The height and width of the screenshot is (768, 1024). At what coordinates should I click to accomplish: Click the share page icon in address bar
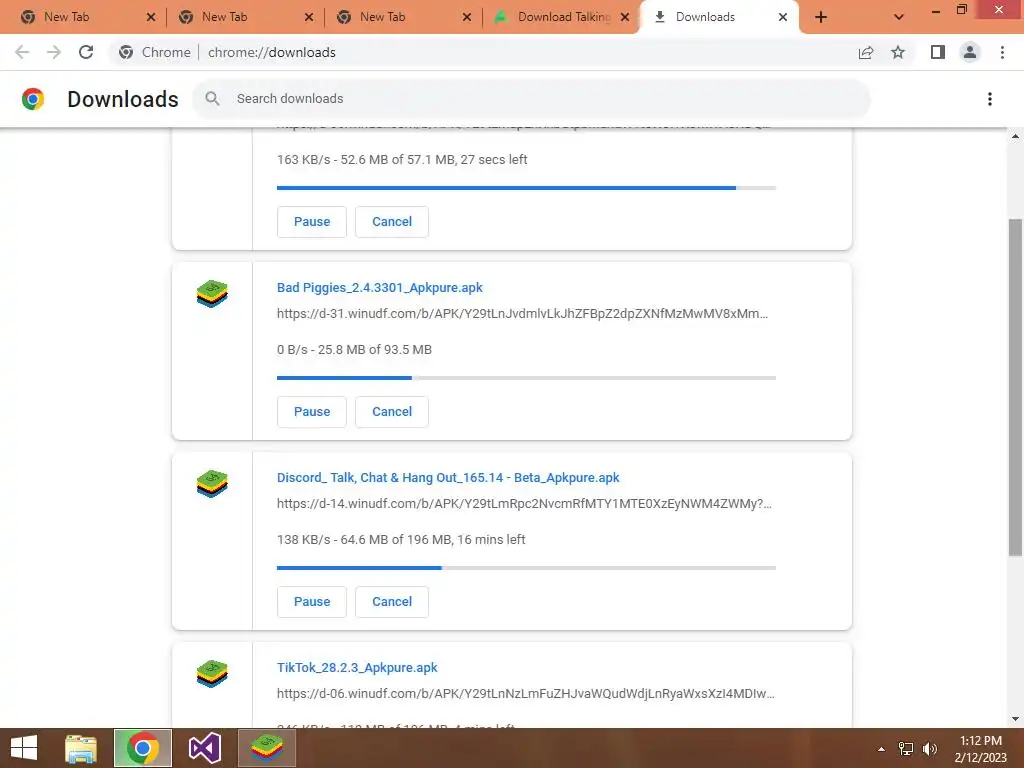pyautogui.click(x=866, y=52)
